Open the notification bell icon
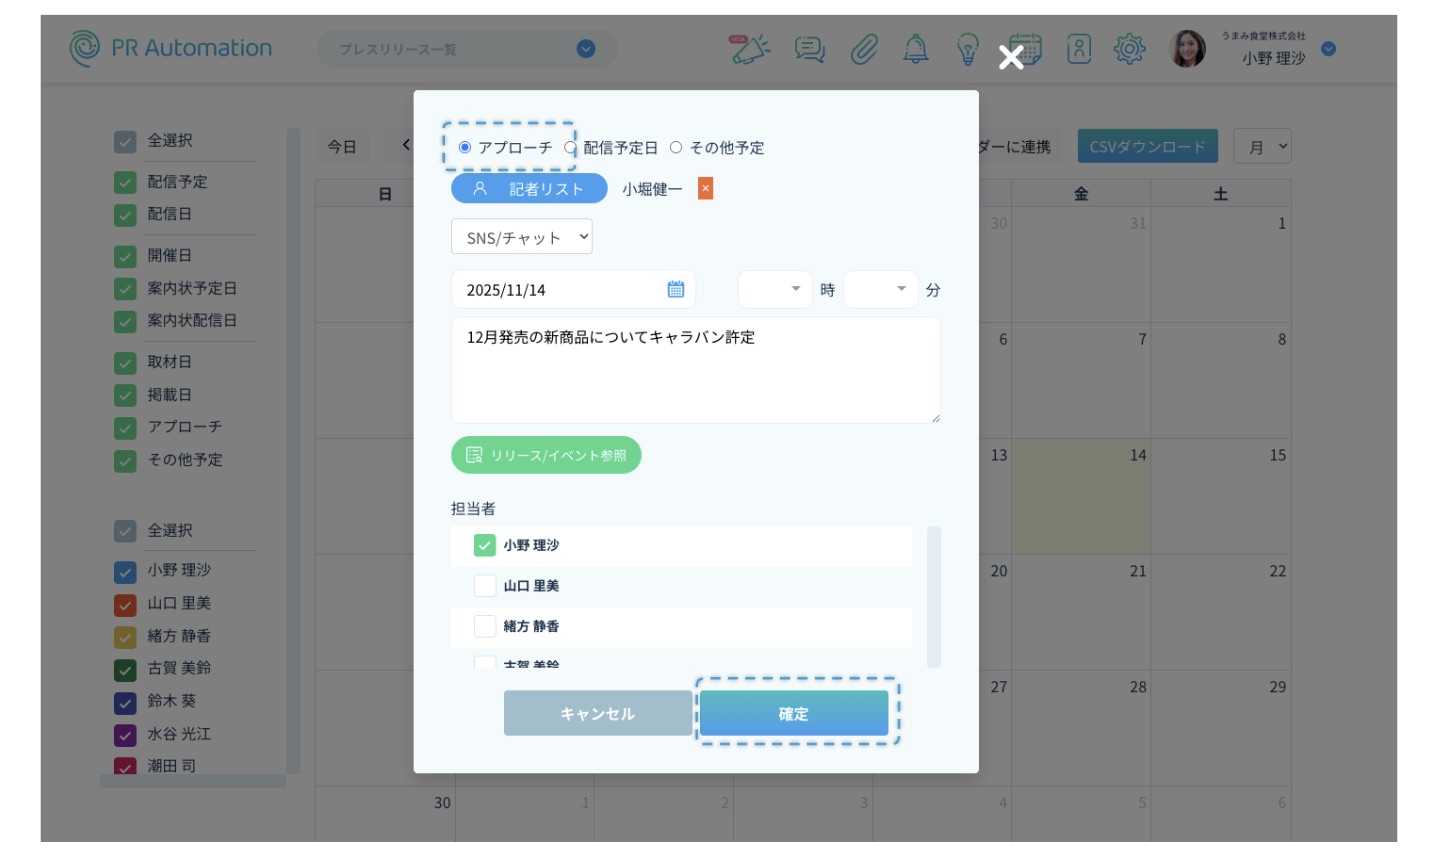This screenshot has width=1434, height=862. [x=915, y=49]
